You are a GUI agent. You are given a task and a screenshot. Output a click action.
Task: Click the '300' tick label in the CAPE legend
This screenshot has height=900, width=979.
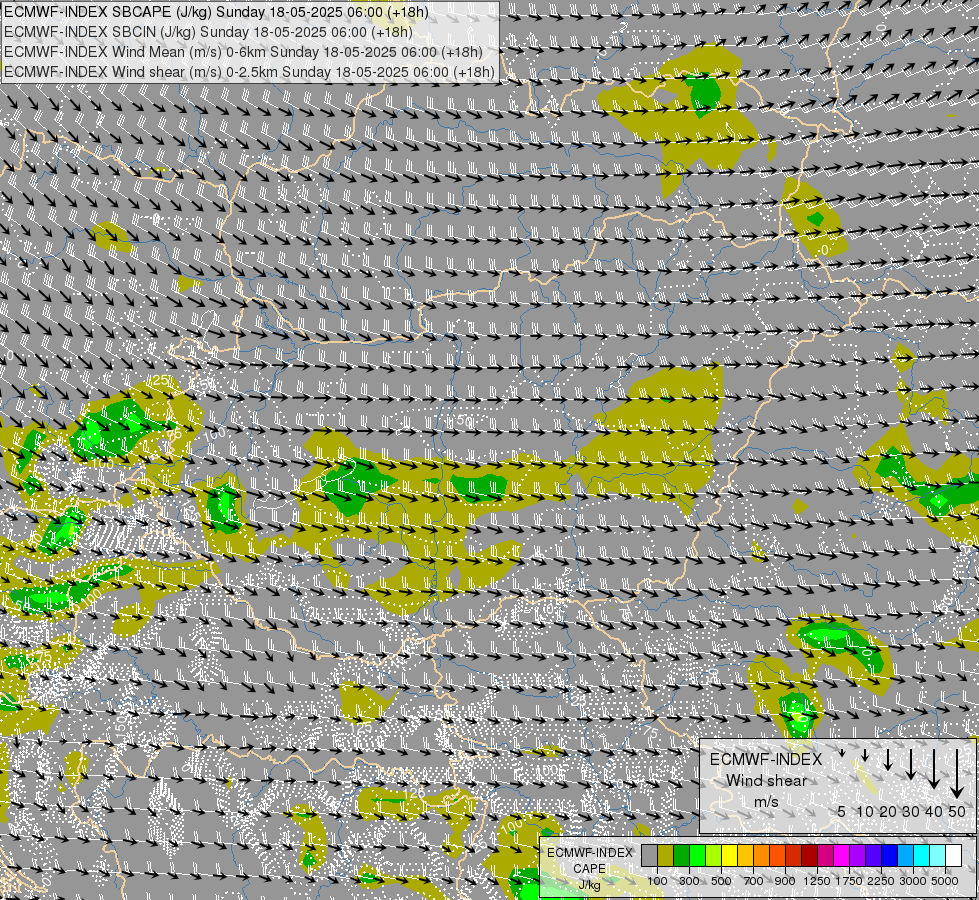pyautogui.click(x=689, y=881)
